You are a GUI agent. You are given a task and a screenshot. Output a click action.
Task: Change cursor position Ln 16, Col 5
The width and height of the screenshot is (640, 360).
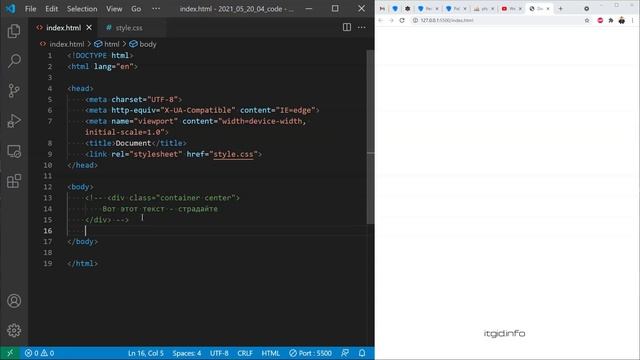pos(146,353)
